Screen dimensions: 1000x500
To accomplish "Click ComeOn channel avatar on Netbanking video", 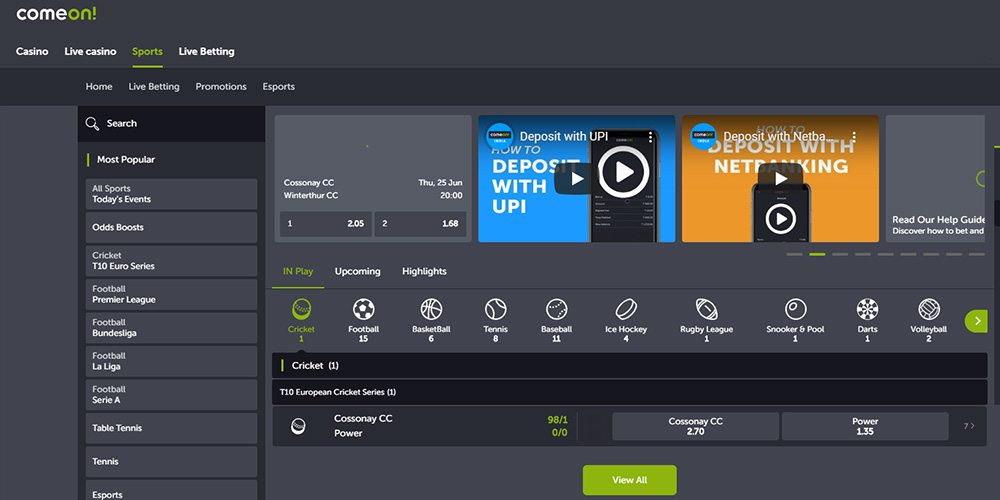I will pos(703,136).
